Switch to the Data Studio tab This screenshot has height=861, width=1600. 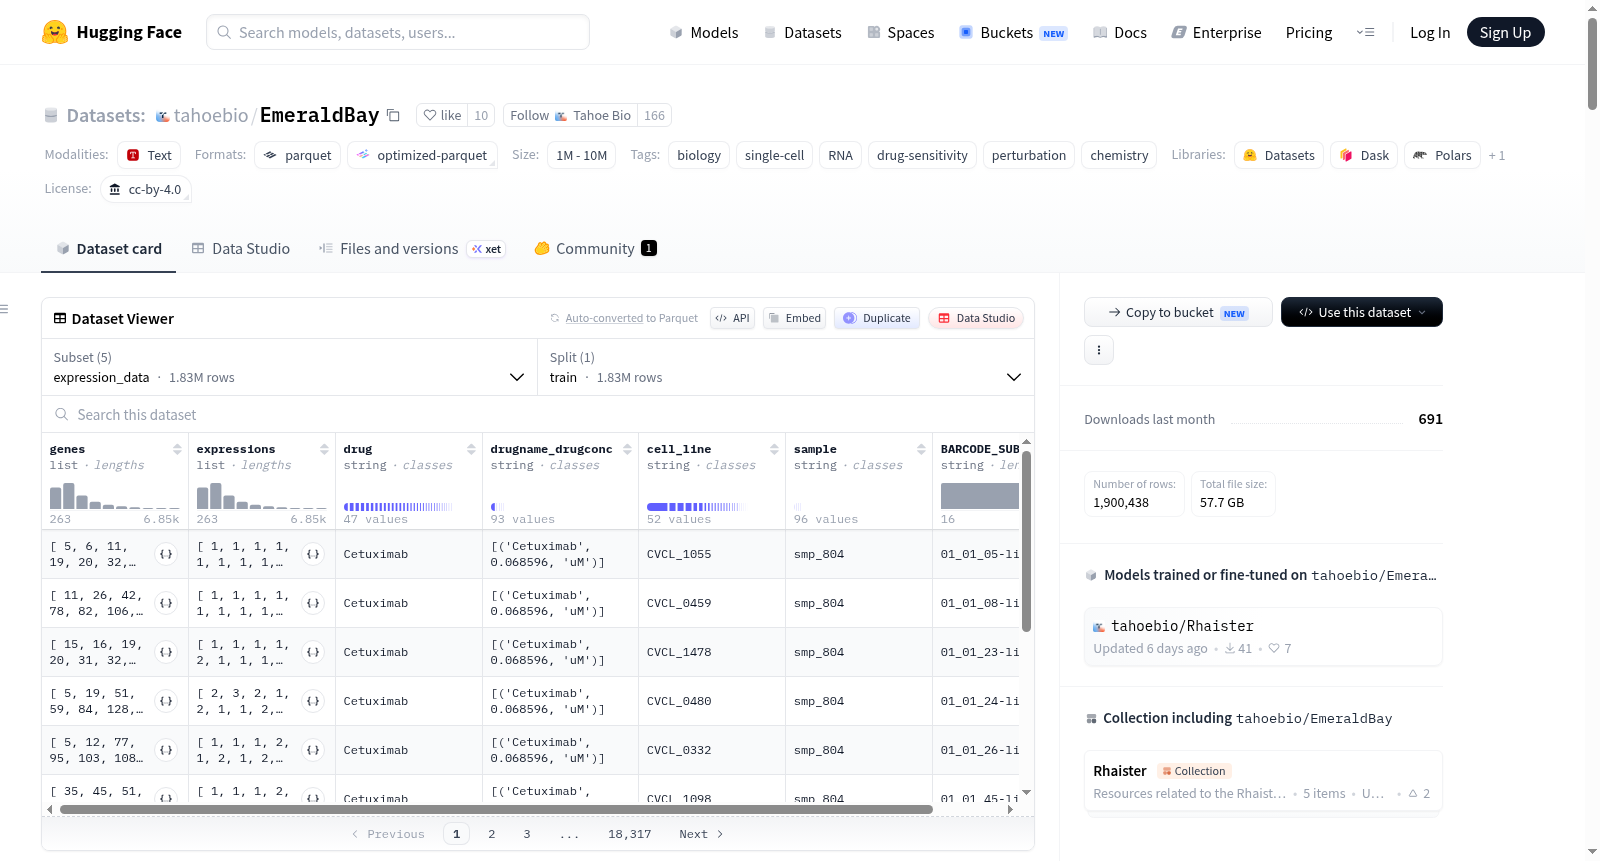click(240, 249)
